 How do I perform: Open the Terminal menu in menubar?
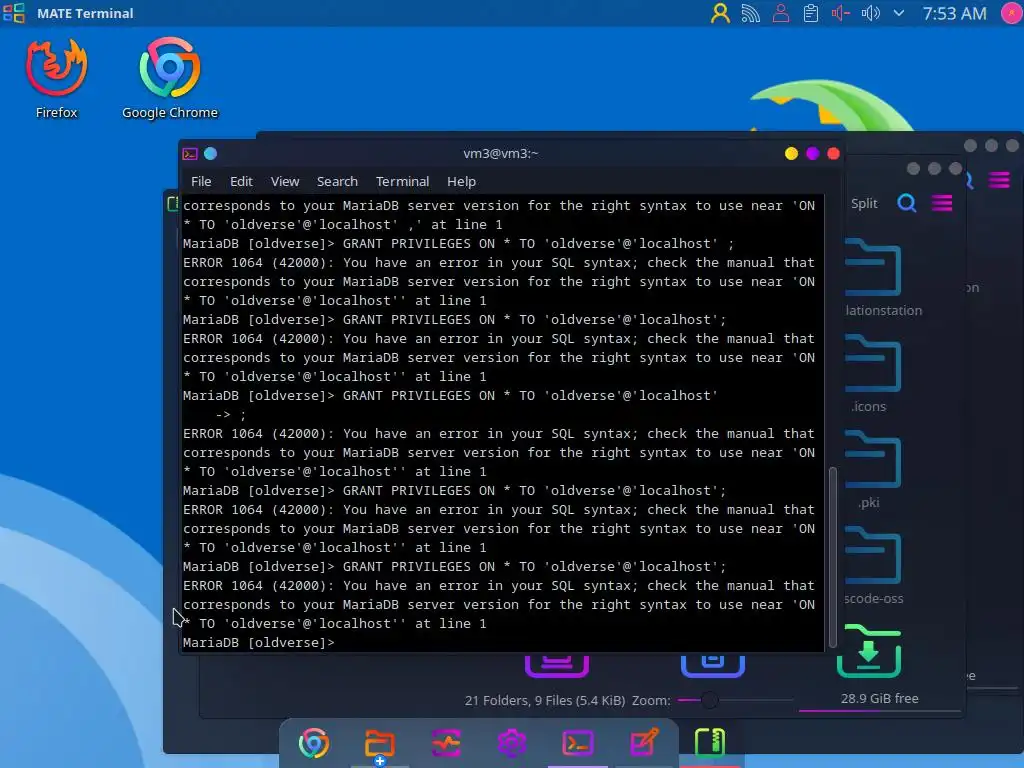point(402,182)
